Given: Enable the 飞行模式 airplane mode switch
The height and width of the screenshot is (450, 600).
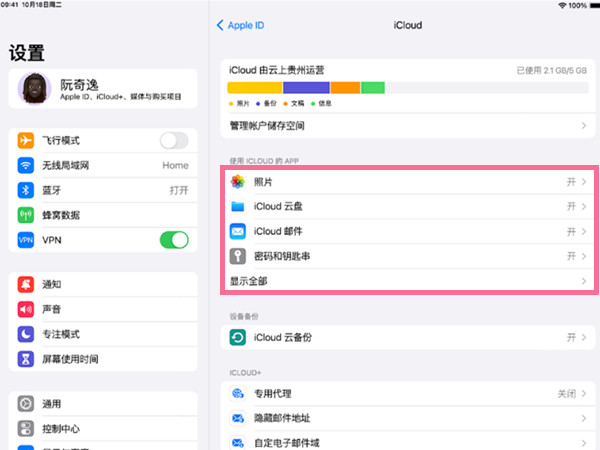Looking at the screenshot, I should [x=174, y=141].
